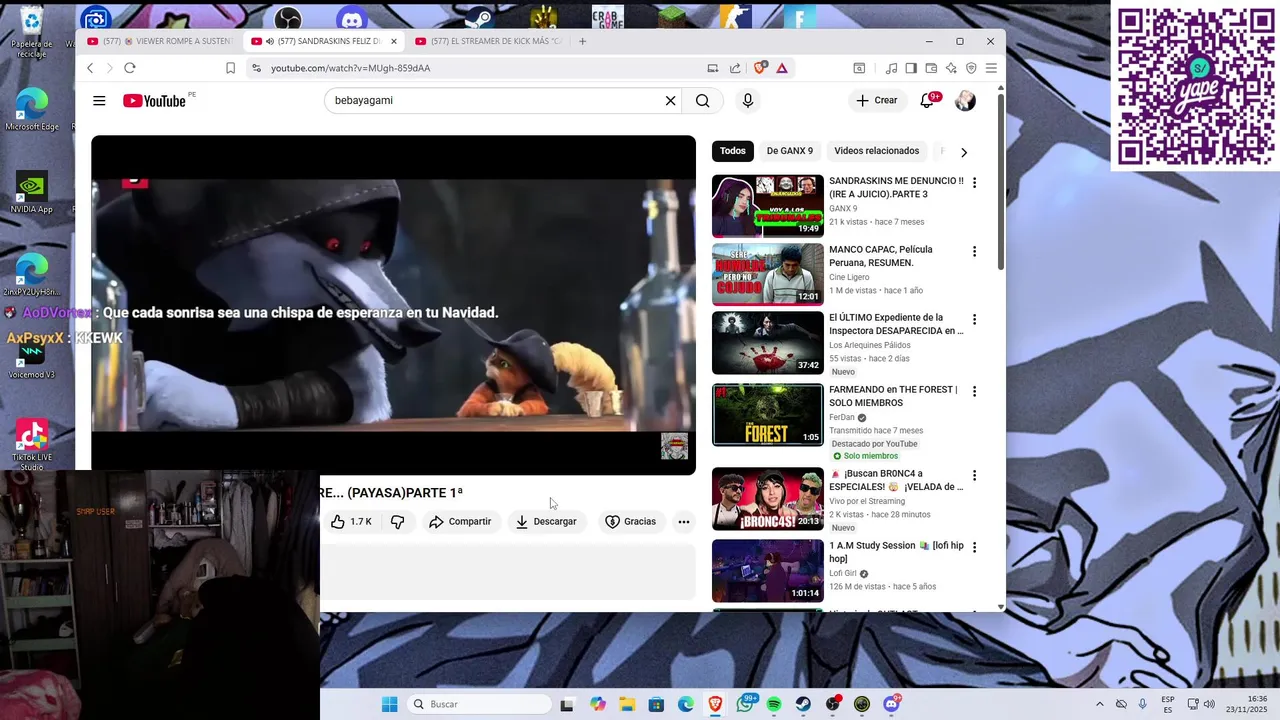Screen dimensions: 1280x720
Task: Open options for El ÚLTIMO Expediente video
Action: point(974,319)
